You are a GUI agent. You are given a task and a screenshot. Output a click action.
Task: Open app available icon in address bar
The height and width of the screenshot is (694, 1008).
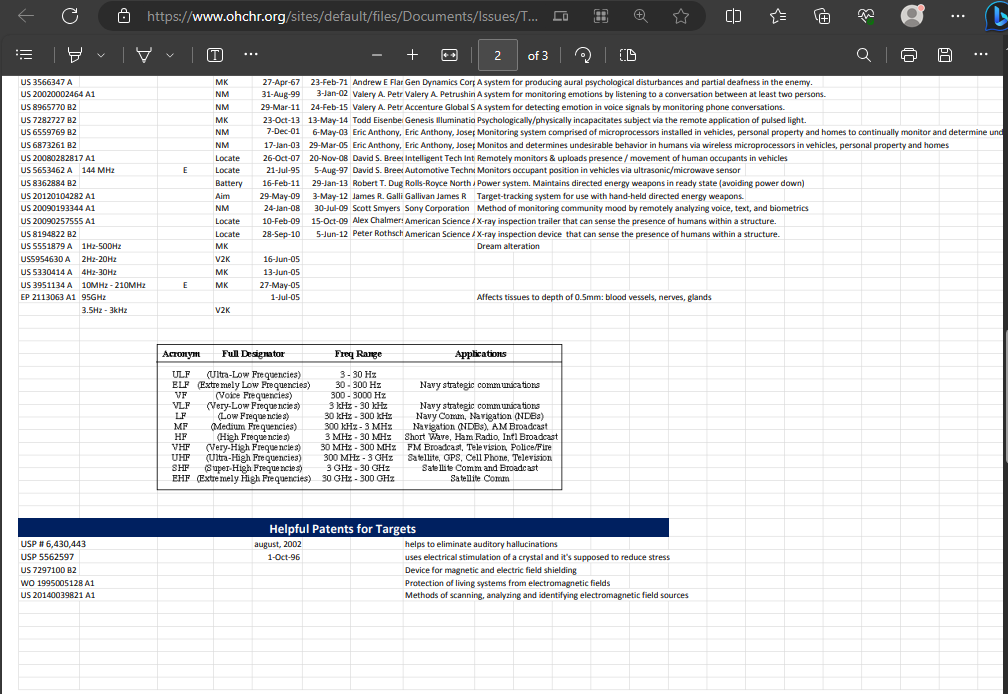pyautogui.click(x=561, y=16)
